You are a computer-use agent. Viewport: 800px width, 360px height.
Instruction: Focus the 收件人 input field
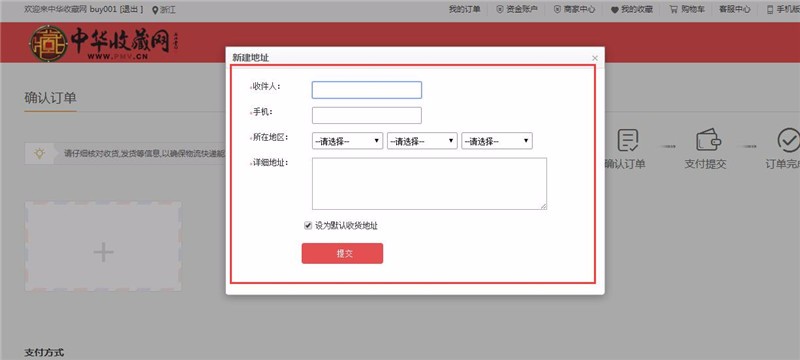[367, 90]
